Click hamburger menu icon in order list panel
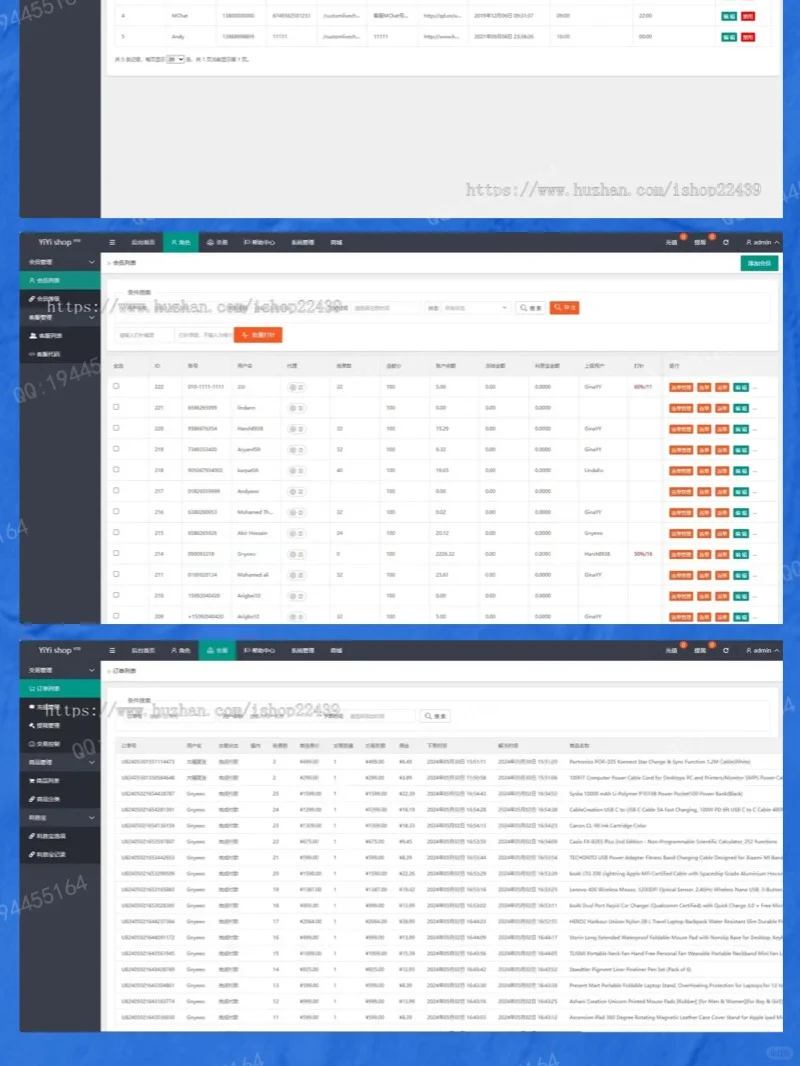This screenshot has height=1066, width=800. 112,650
